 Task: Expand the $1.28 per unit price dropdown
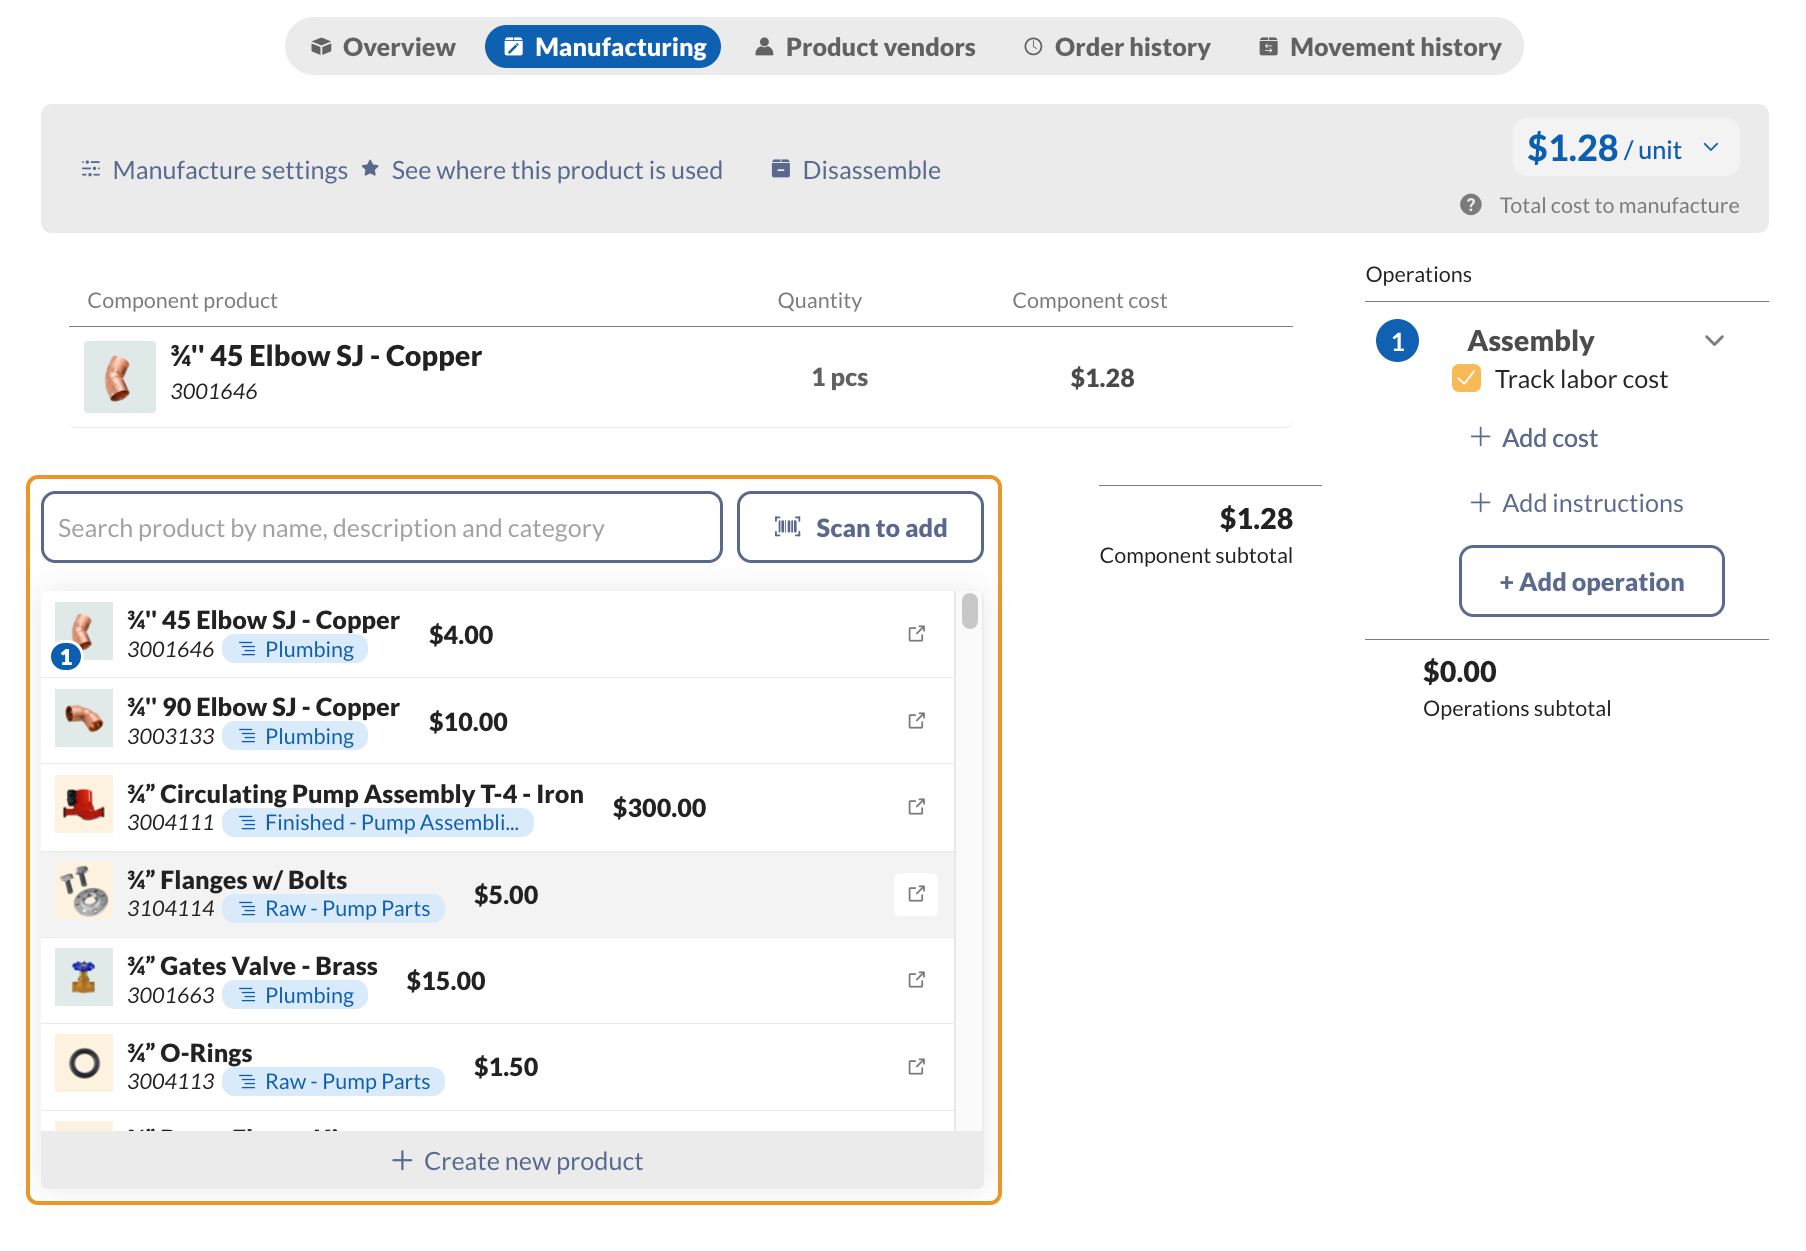(1710, 147)
